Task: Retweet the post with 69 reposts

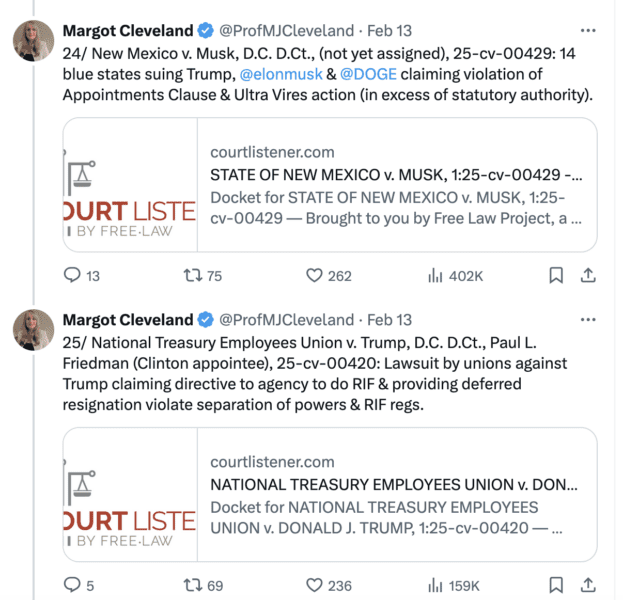Action: pyautogui.click(x=203, y=585)
